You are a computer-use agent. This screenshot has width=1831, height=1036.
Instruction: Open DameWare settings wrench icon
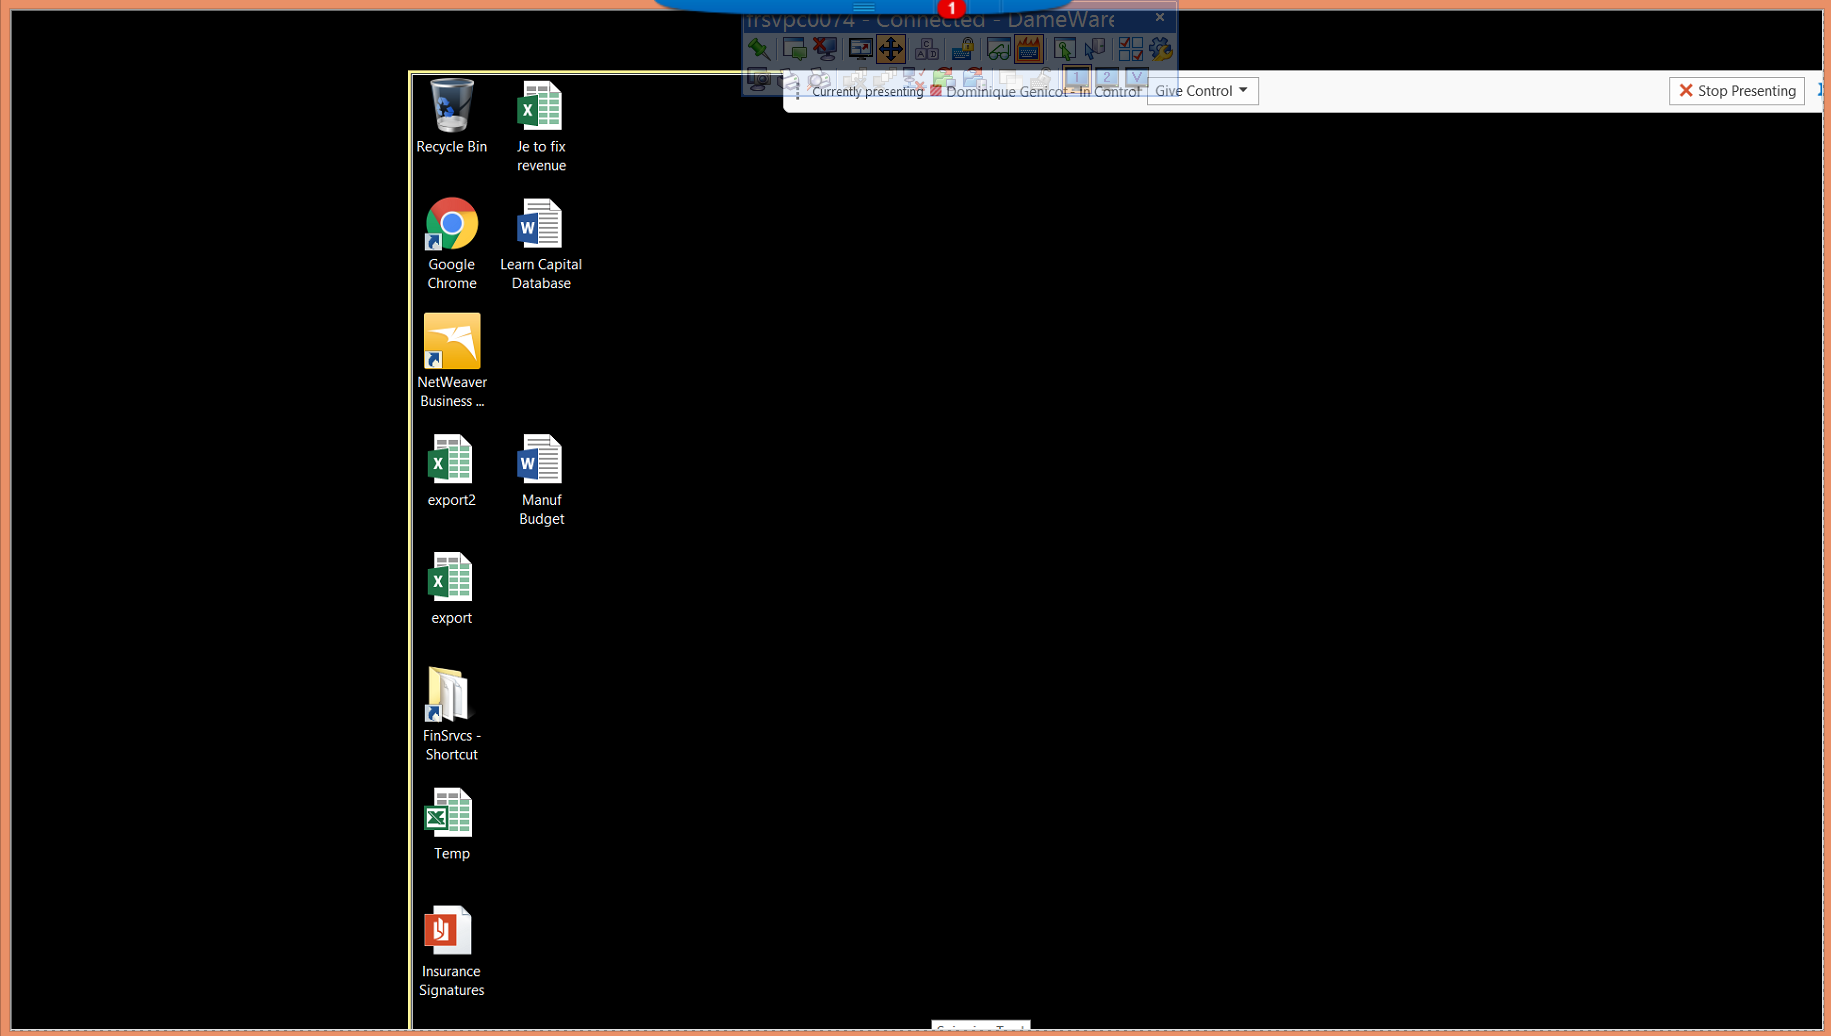click(1162, 48)
